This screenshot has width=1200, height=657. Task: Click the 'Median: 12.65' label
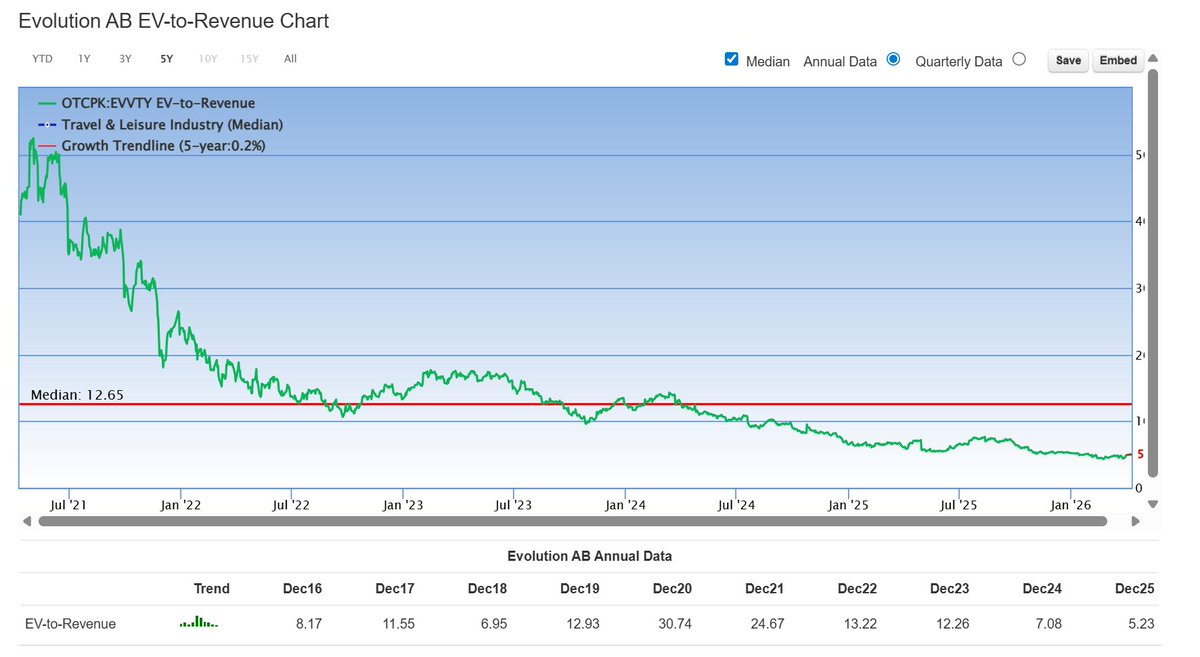pos(77,395)
